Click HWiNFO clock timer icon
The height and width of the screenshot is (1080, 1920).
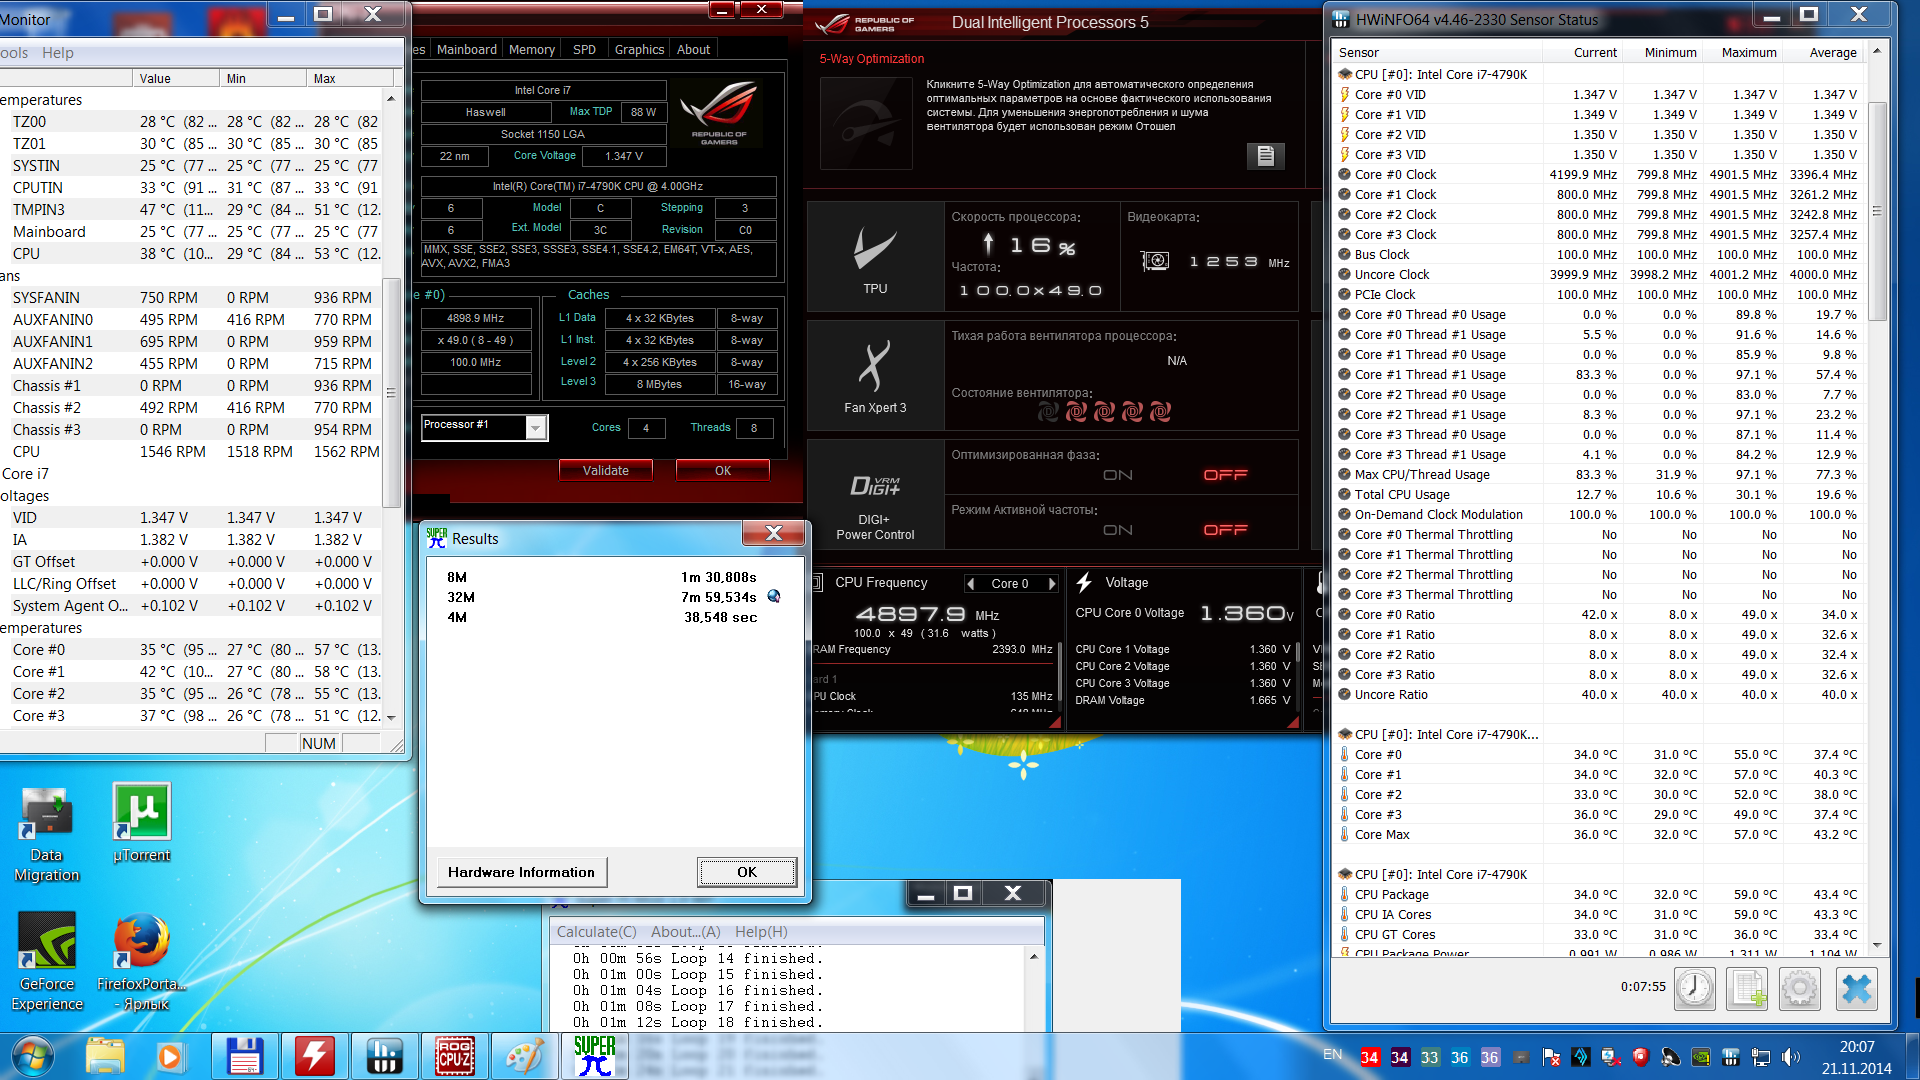(1695, 989)
